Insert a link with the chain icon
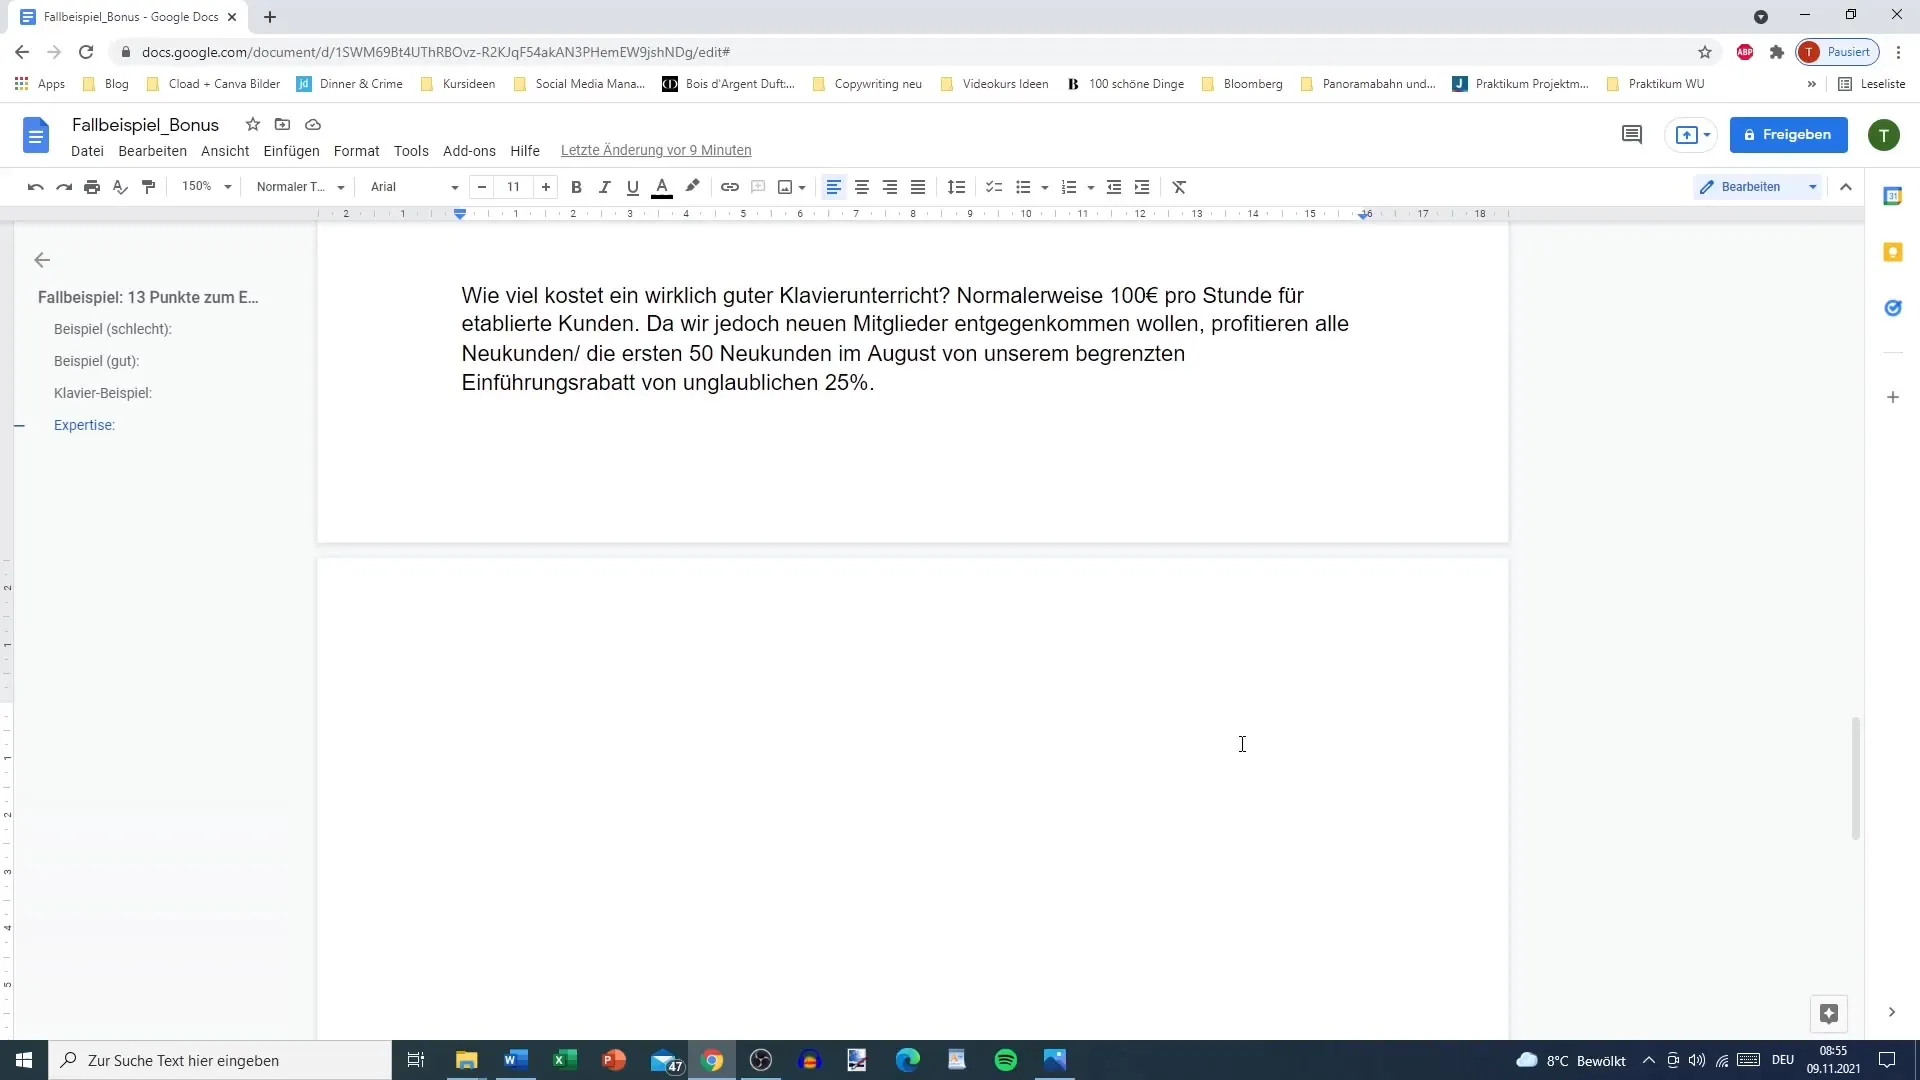 click(x=730, y=187)
